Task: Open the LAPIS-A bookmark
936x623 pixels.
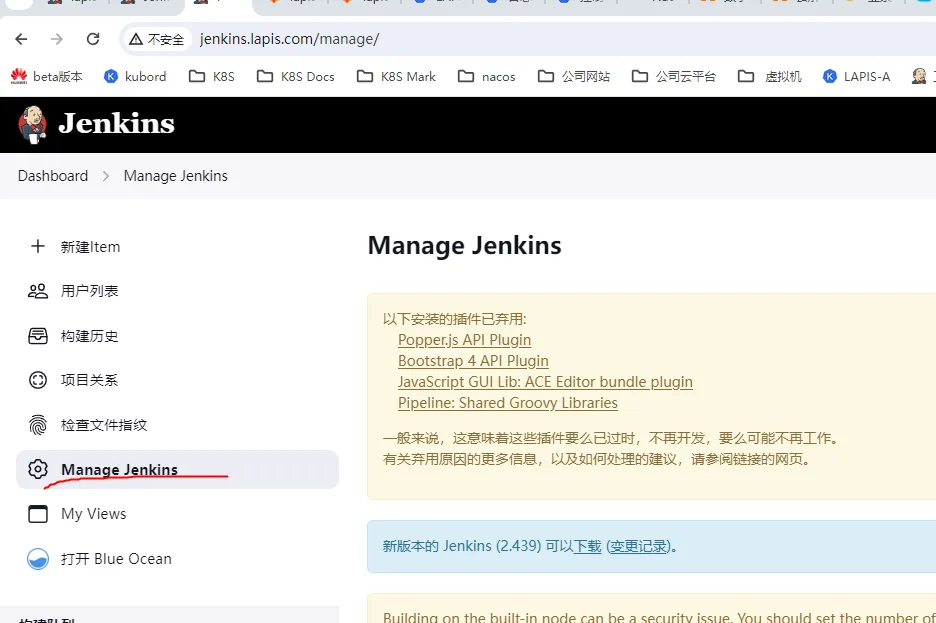Action: (857, 76)
